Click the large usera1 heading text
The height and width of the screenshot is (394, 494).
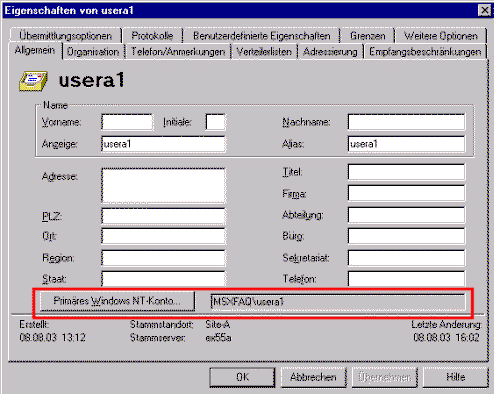click(92, 81)
